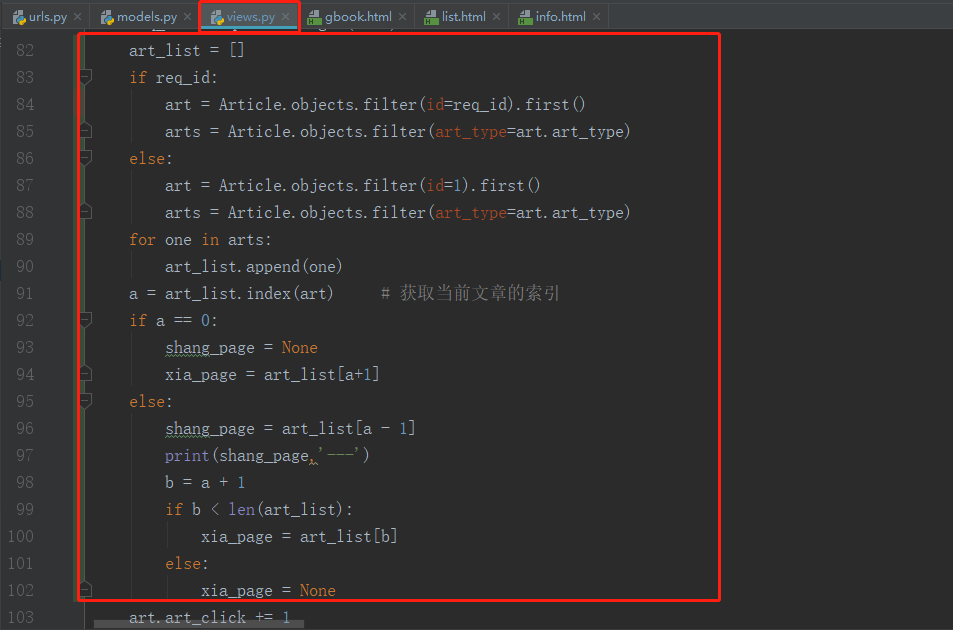Viewport: 953px width, 630px height.
Task: Click fold end marker at line 85
Action: (x=86, y=131)
